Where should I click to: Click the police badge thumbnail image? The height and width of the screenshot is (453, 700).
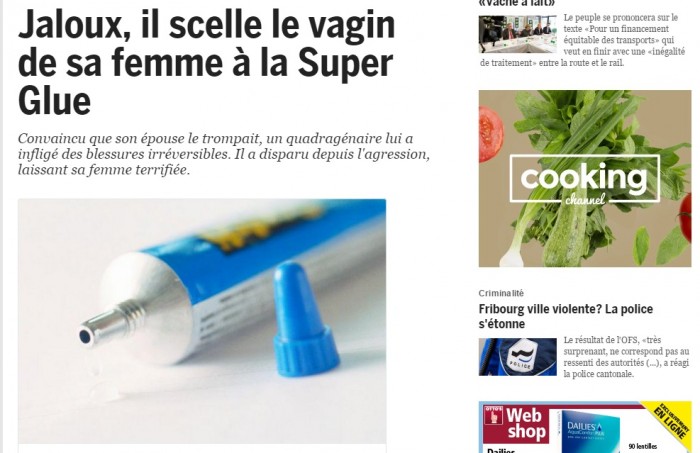pyautogui.click(x=517, y=357)
